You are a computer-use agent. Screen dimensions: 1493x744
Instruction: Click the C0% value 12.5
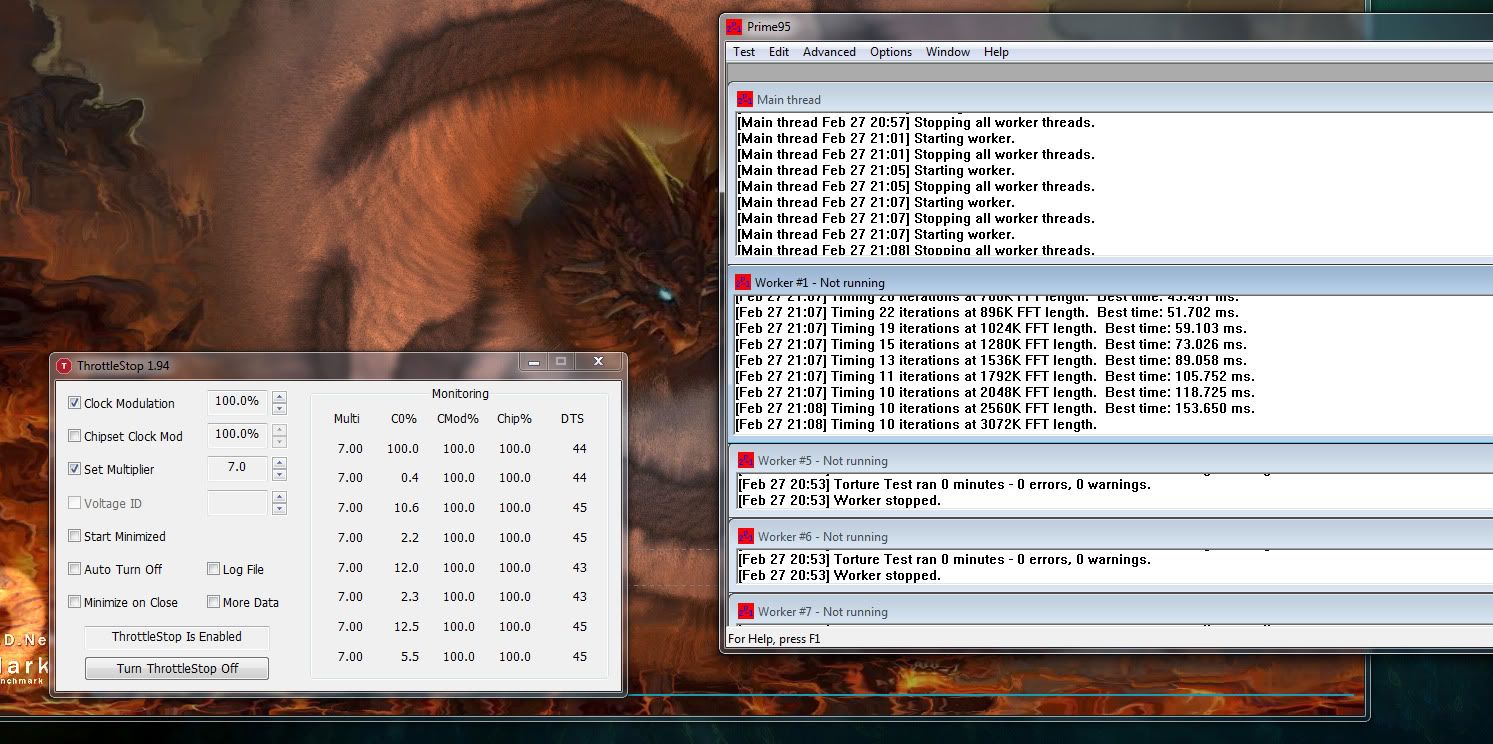pyautogui.click(x=407, y=627)
